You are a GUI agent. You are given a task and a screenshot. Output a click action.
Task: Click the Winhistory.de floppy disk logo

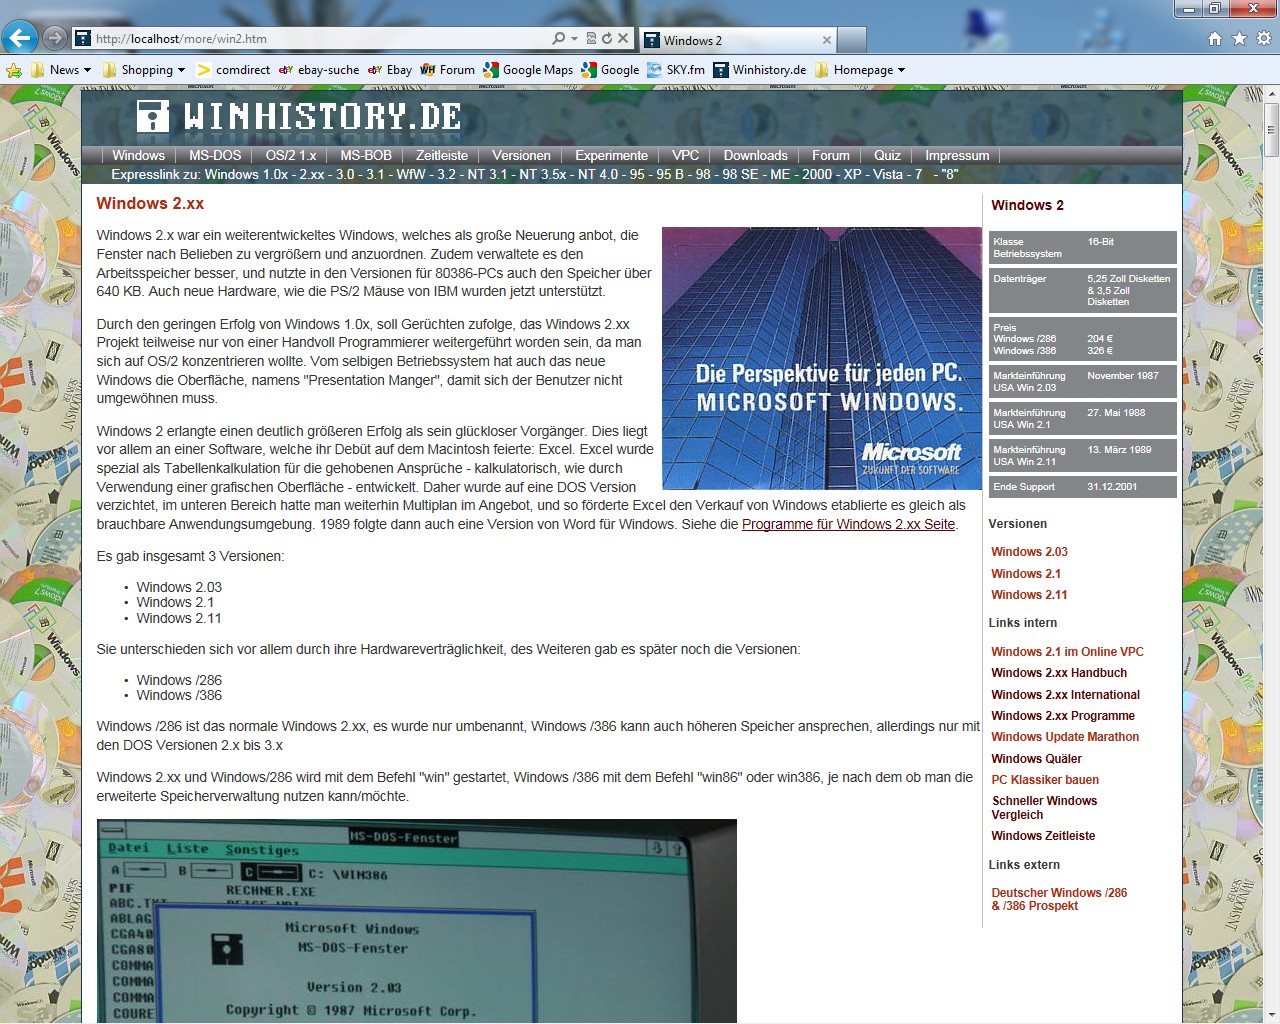(x=152, y=117)
